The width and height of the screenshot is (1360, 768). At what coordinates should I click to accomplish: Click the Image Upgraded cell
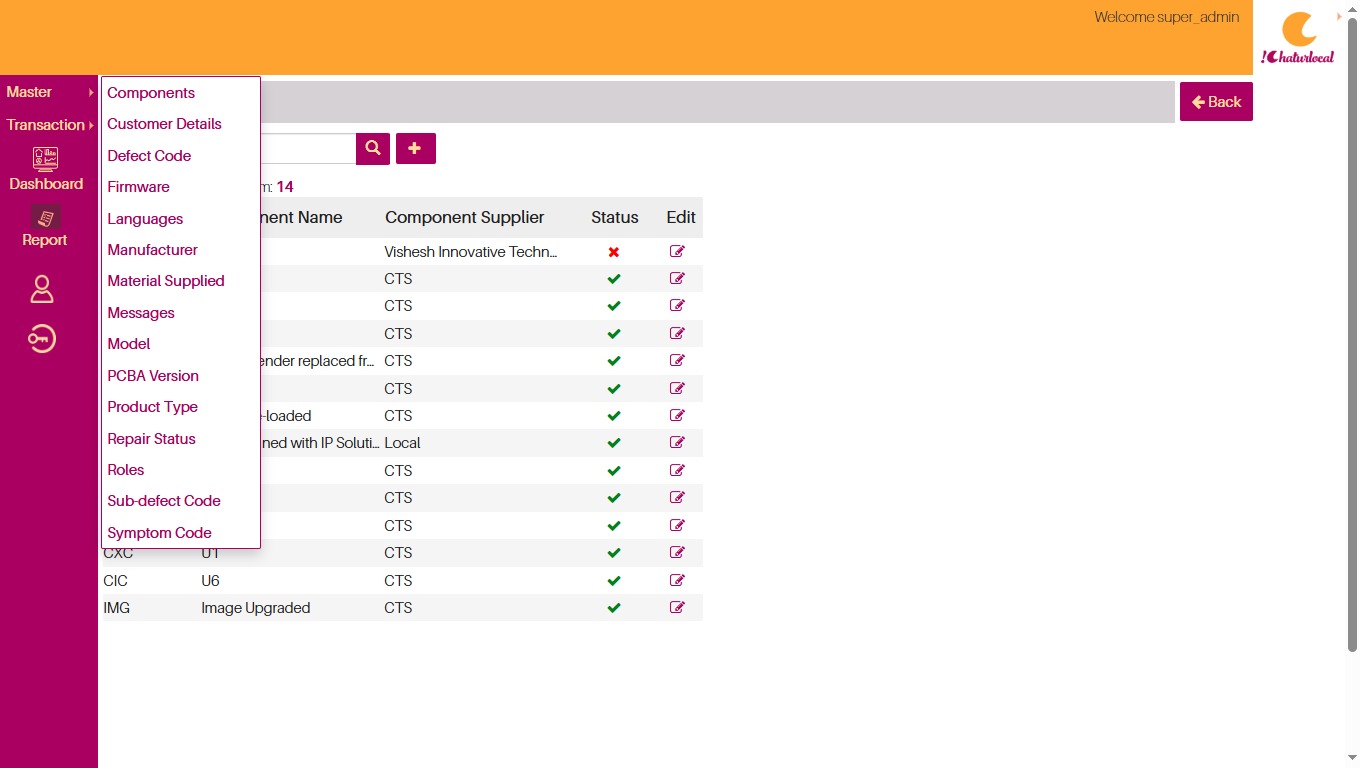click(256, 608)
